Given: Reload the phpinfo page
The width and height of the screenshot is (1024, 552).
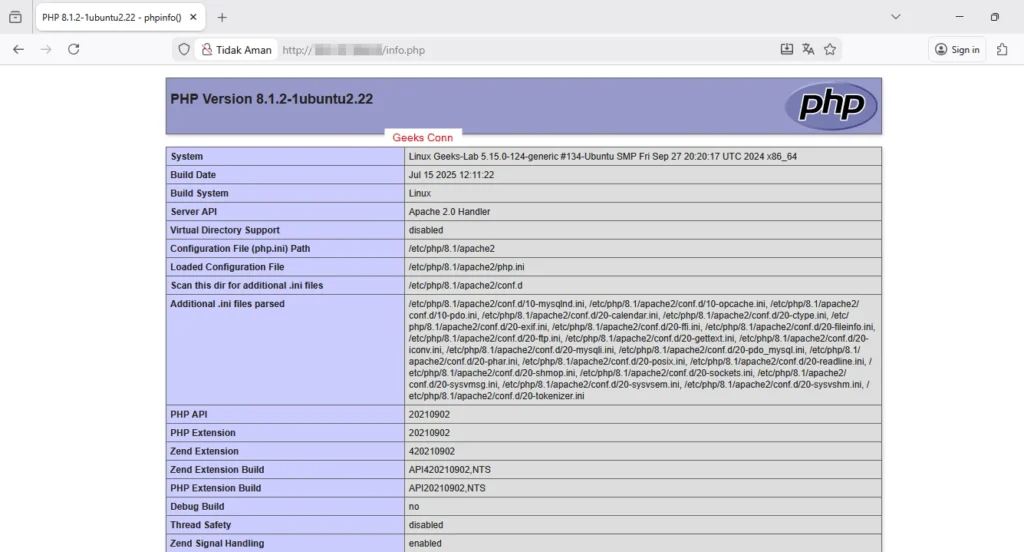Looking at the screenshot, I should point(74,50).
